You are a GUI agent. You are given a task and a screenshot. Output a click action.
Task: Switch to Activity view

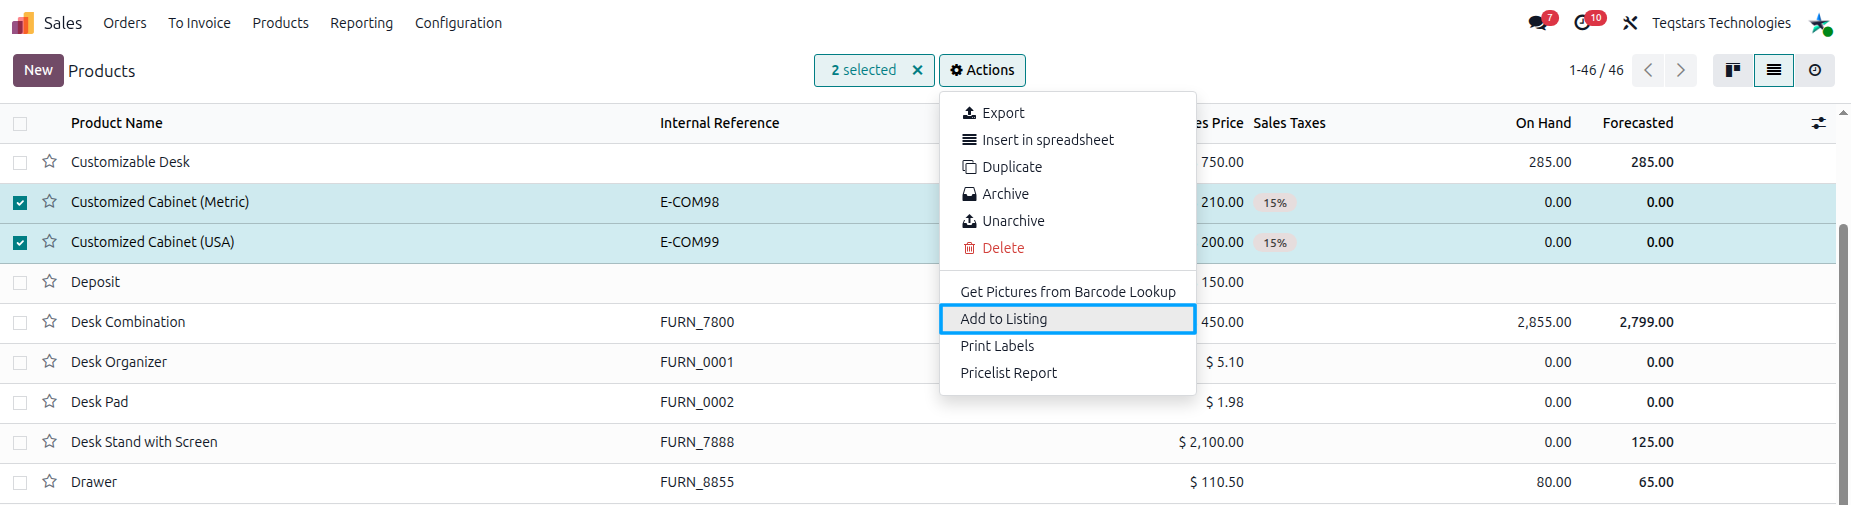[1815, 70]
